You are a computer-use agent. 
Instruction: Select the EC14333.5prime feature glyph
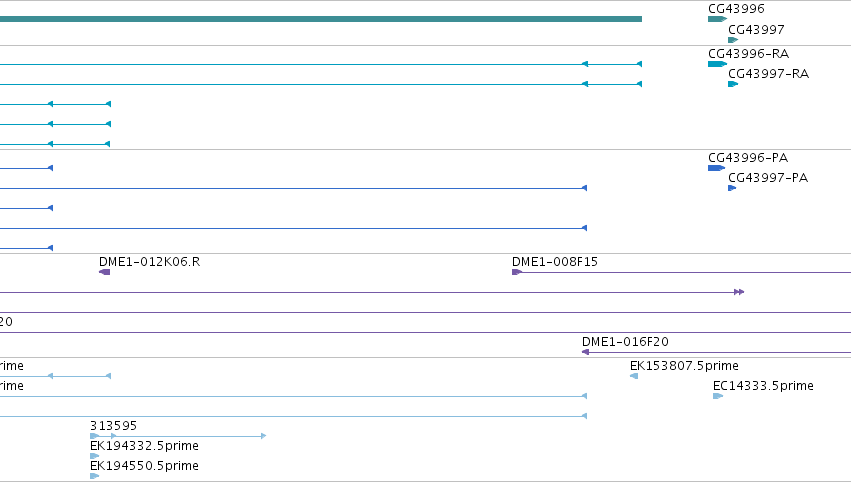(717, 396)
